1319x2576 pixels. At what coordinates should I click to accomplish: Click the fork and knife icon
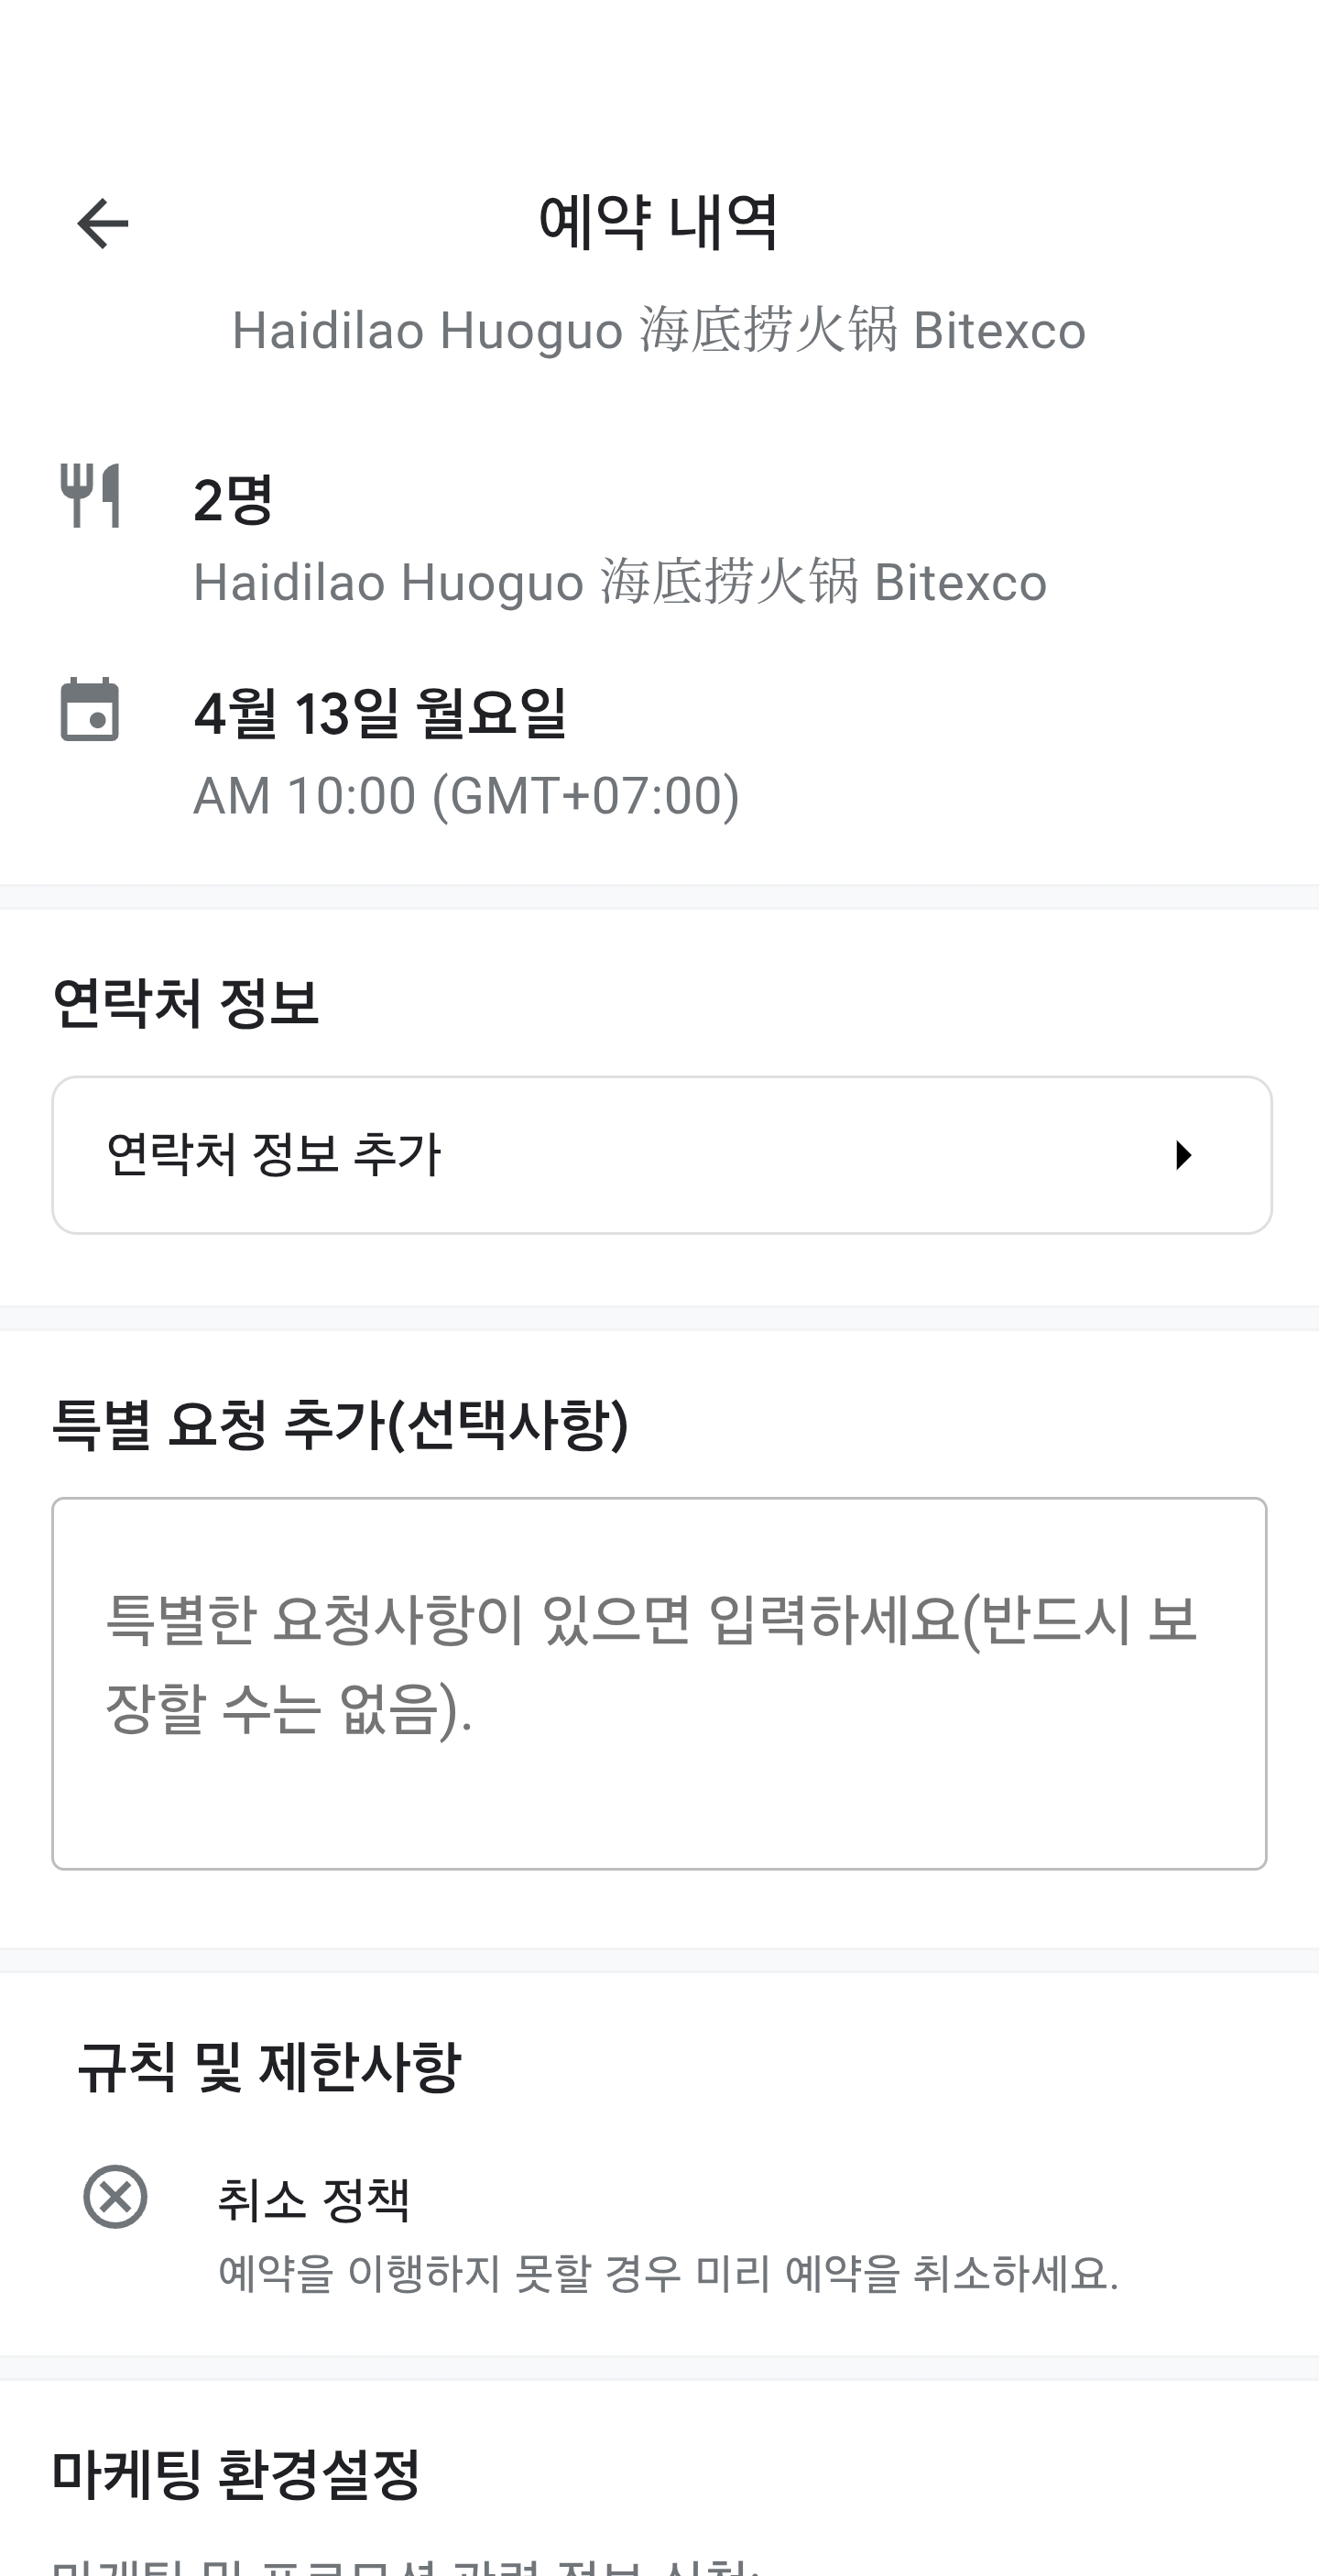pos(90,495)
